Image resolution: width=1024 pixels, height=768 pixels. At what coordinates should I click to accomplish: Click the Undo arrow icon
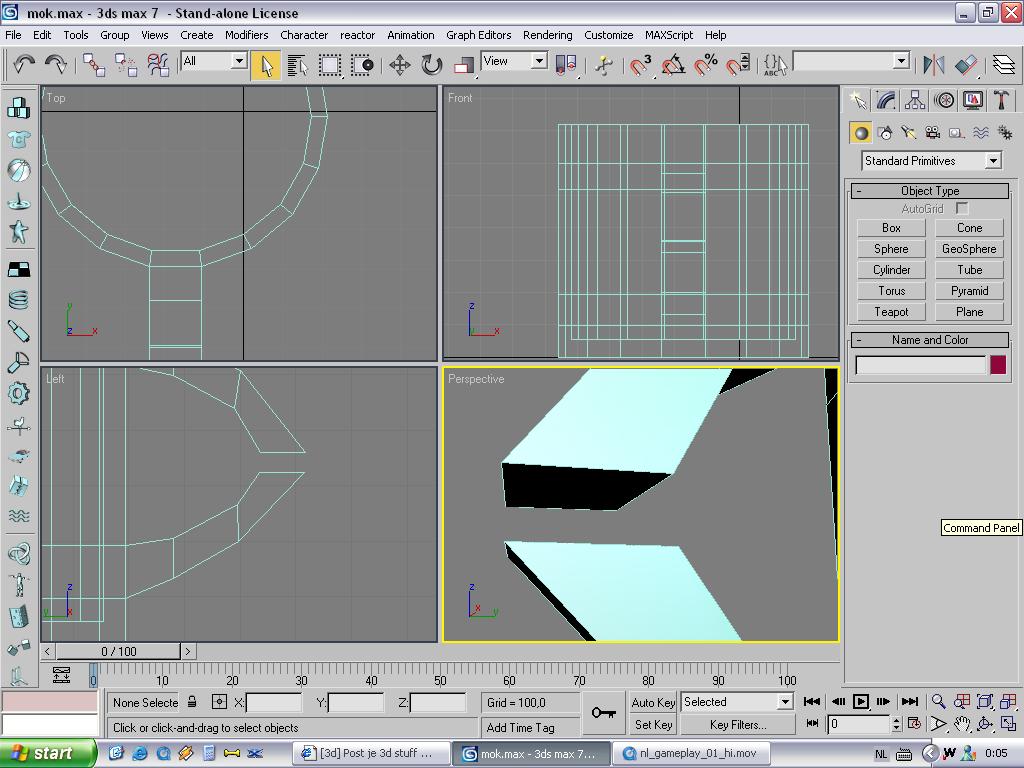[24, 65]
